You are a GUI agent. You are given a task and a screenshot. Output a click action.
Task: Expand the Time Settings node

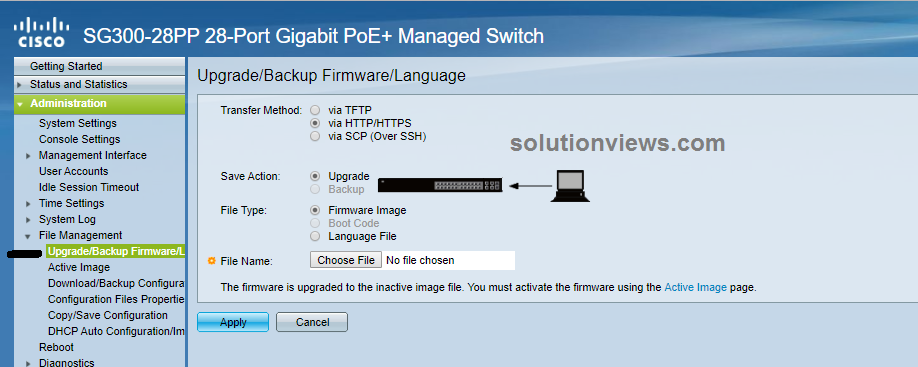(28, 204)
